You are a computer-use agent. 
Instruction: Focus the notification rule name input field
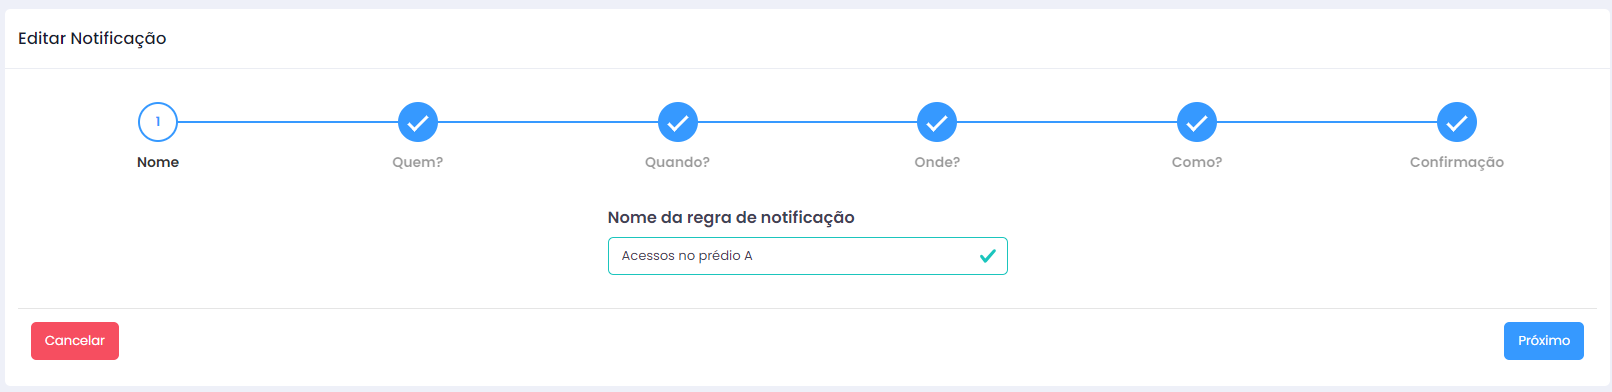tap(808, 256)
